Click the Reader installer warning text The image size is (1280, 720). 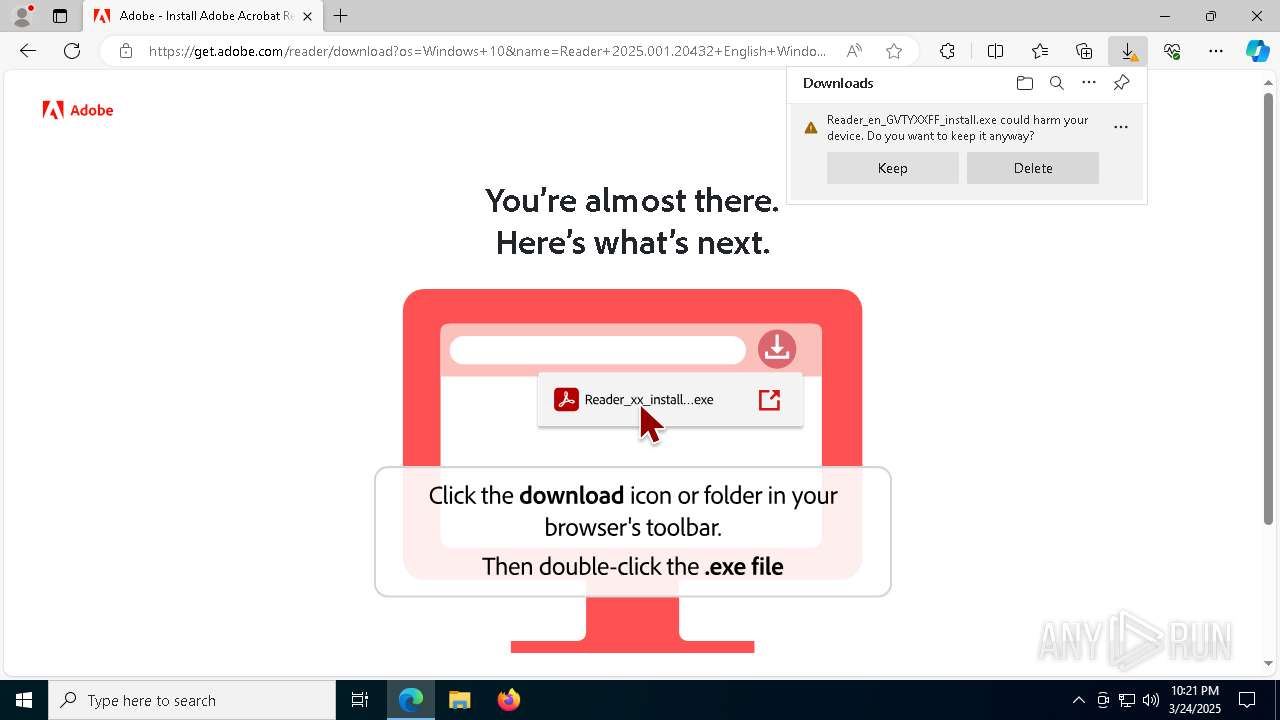[957, 128]
